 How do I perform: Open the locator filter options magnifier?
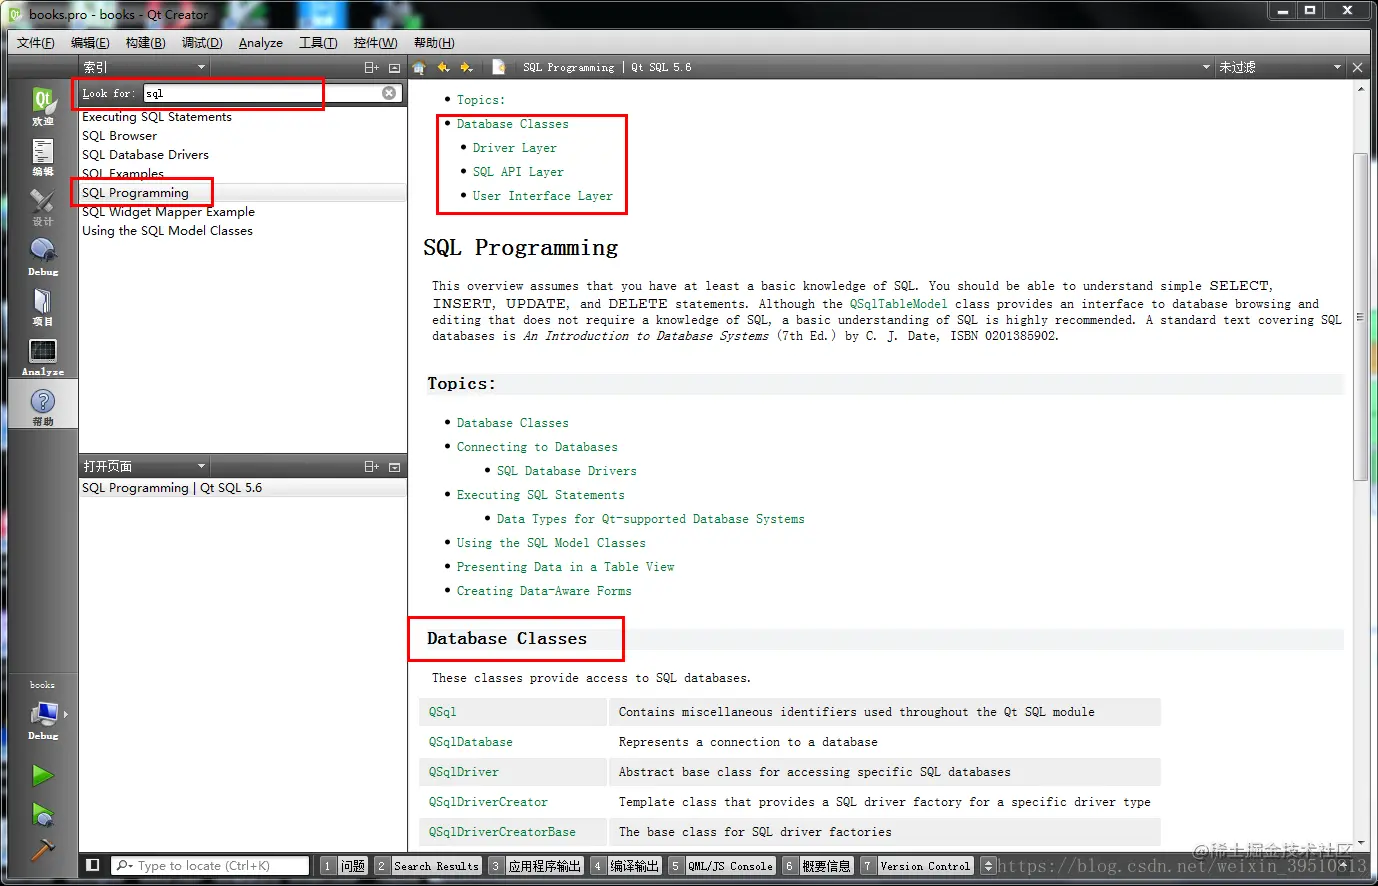pos(124,866)
